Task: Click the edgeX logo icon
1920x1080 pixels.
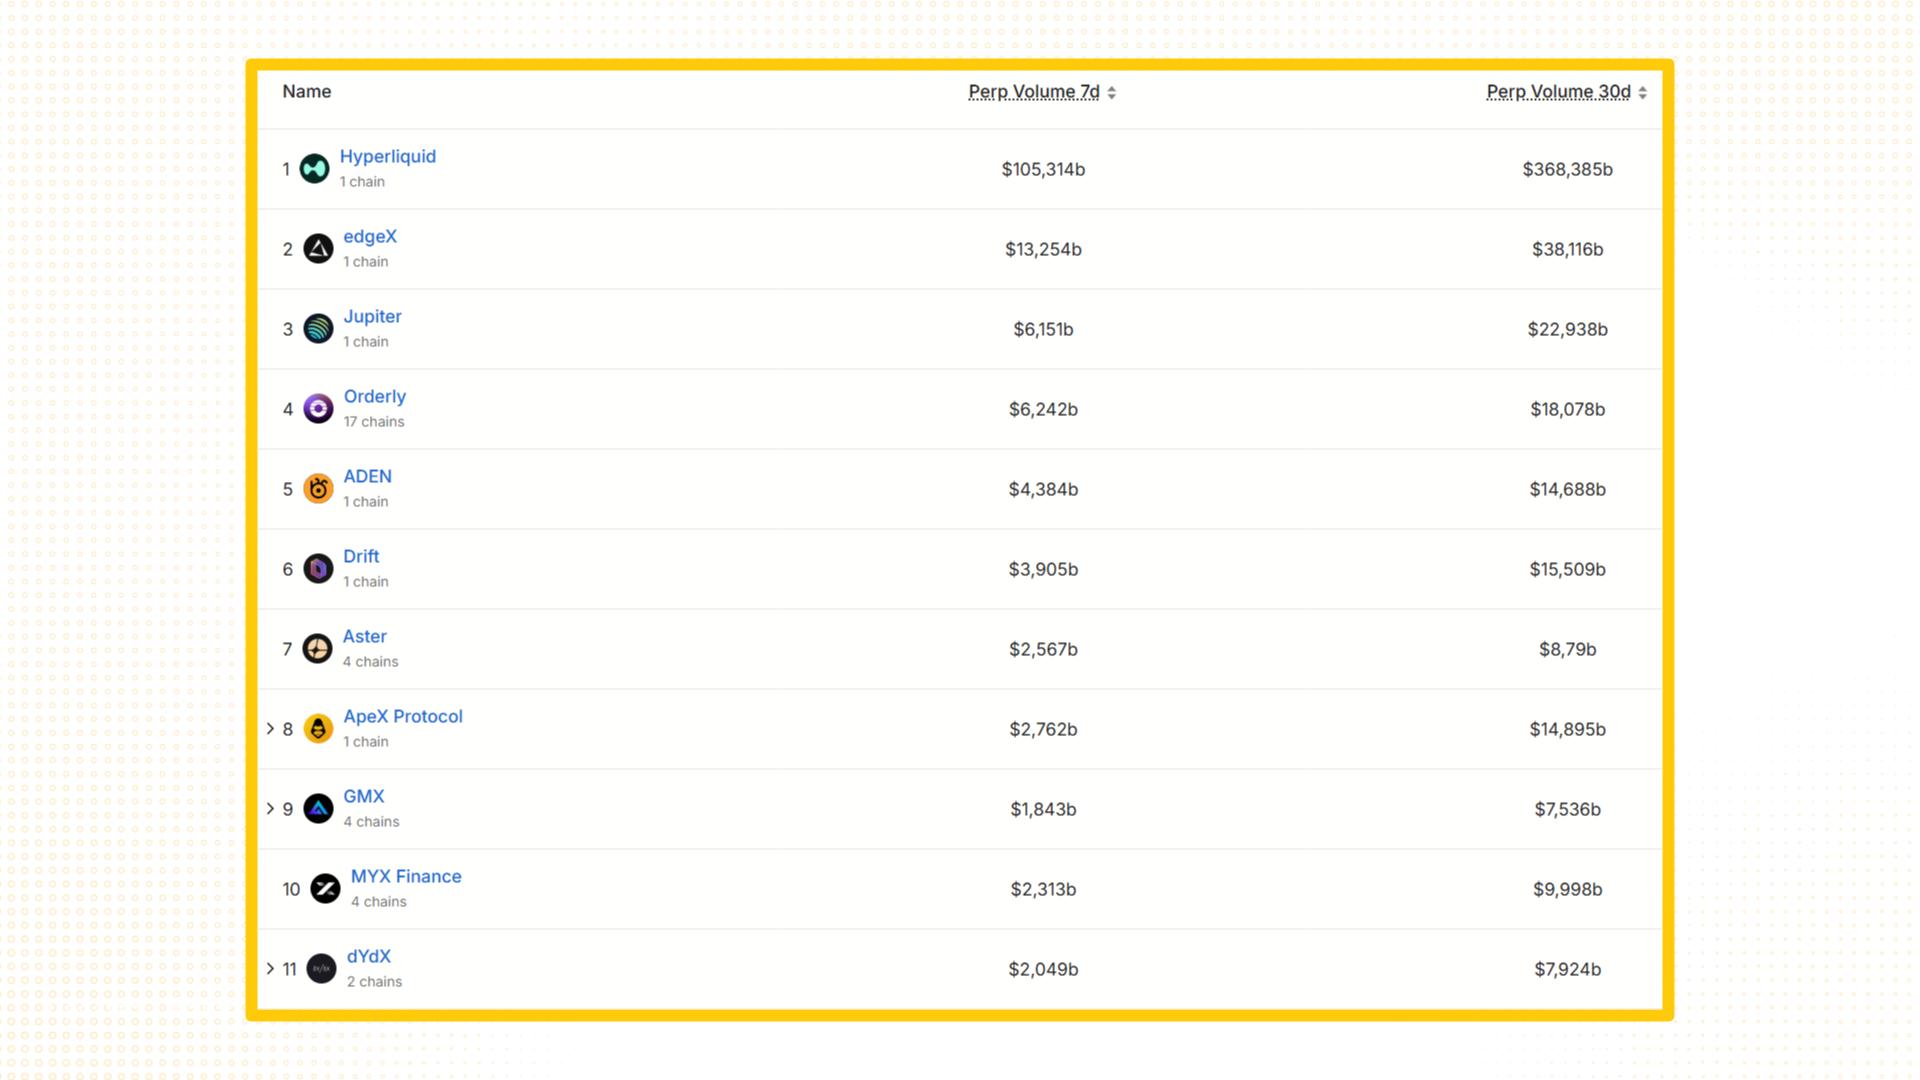Action: [318, 249]
